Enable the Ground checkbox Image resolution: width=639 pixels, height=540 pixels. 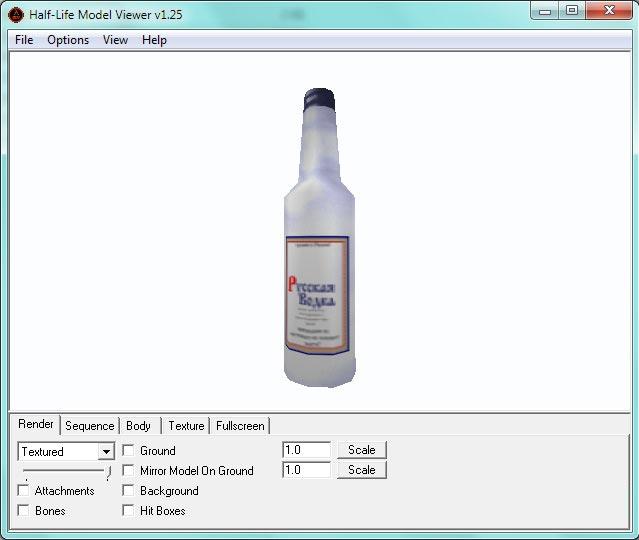(x=128, y=450)
